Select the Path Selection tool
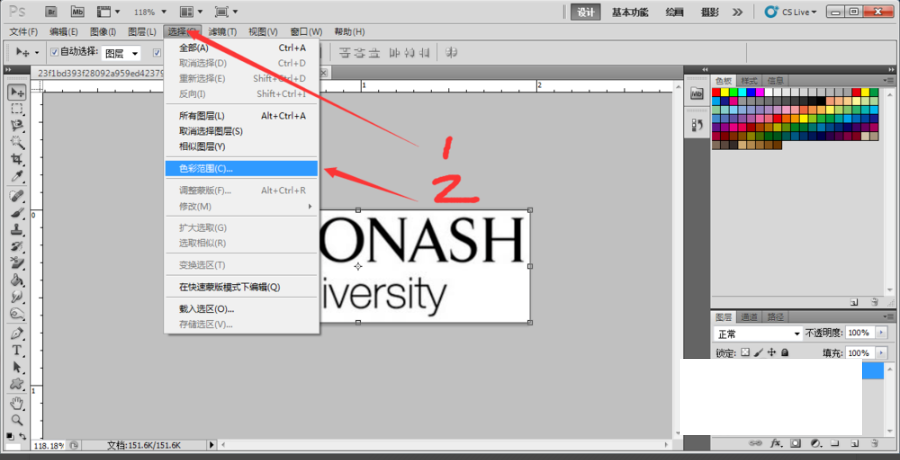Viewport: 900px width, 460px height. click(17, 367)
